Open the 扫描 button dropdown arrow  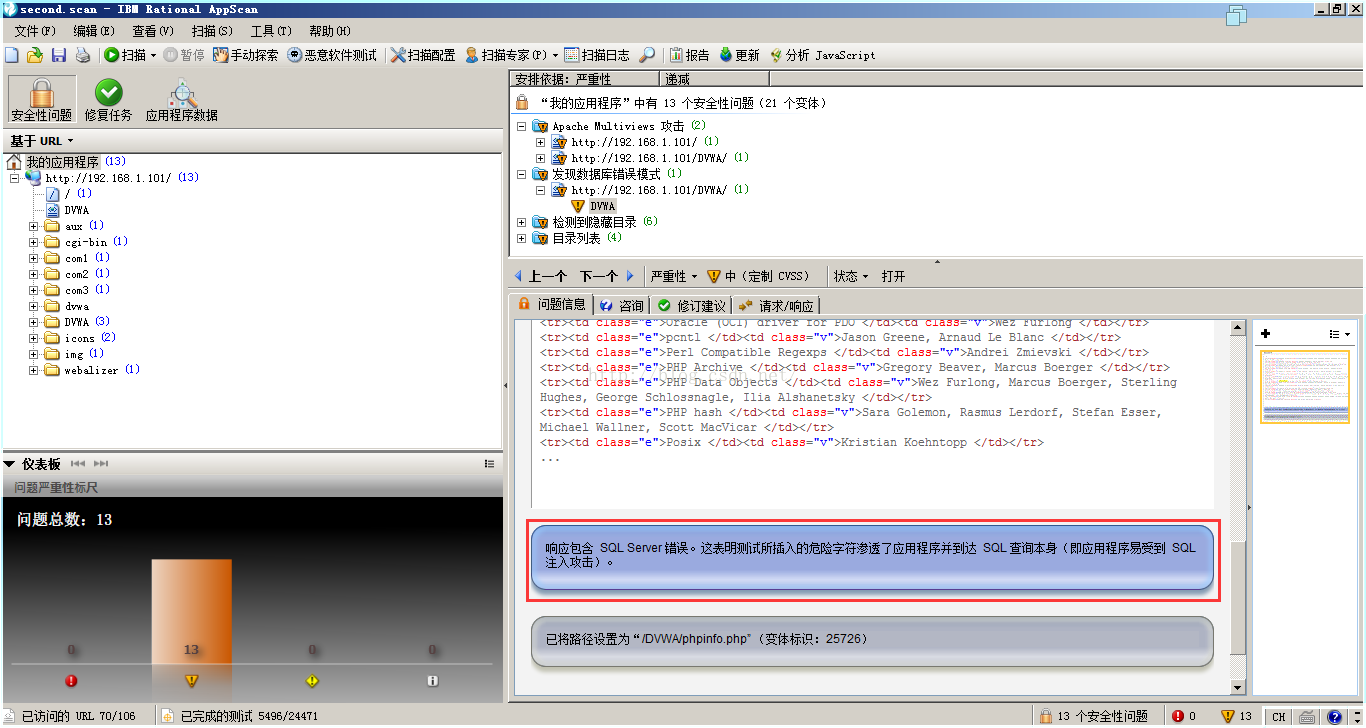(153, 55)
